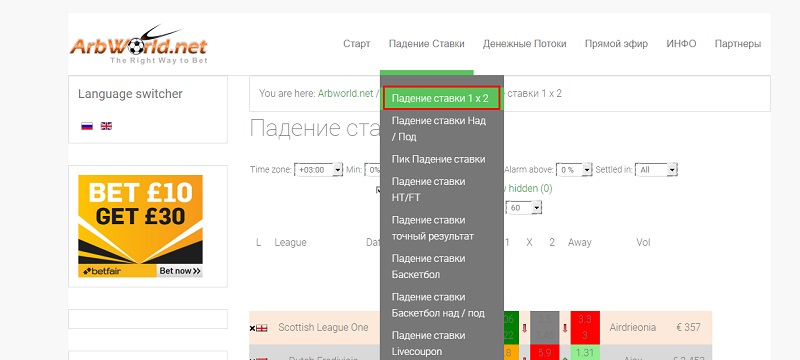The width and height of the screenshot is (800, 360).
Task: Click the flag icon beside Scottish League One
Action: 261,328
